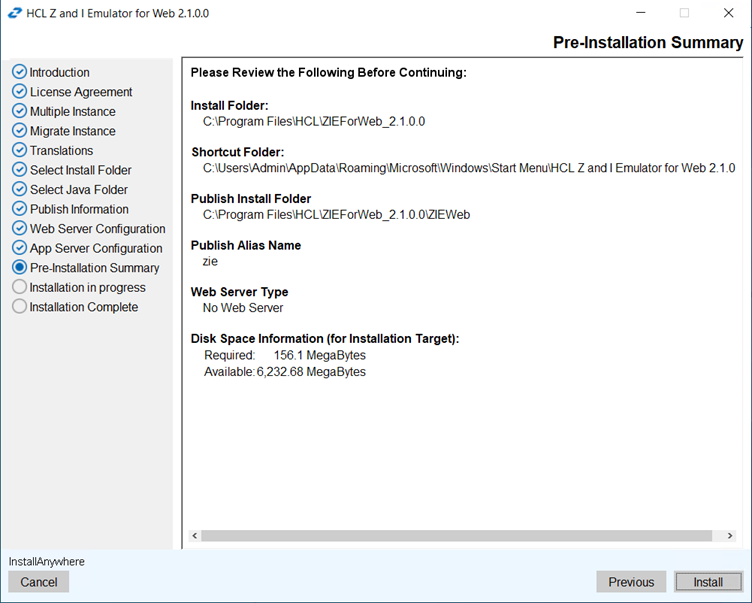Click the 'No Web Server' value
Viewport: 752px width, 603px height.
243,307
